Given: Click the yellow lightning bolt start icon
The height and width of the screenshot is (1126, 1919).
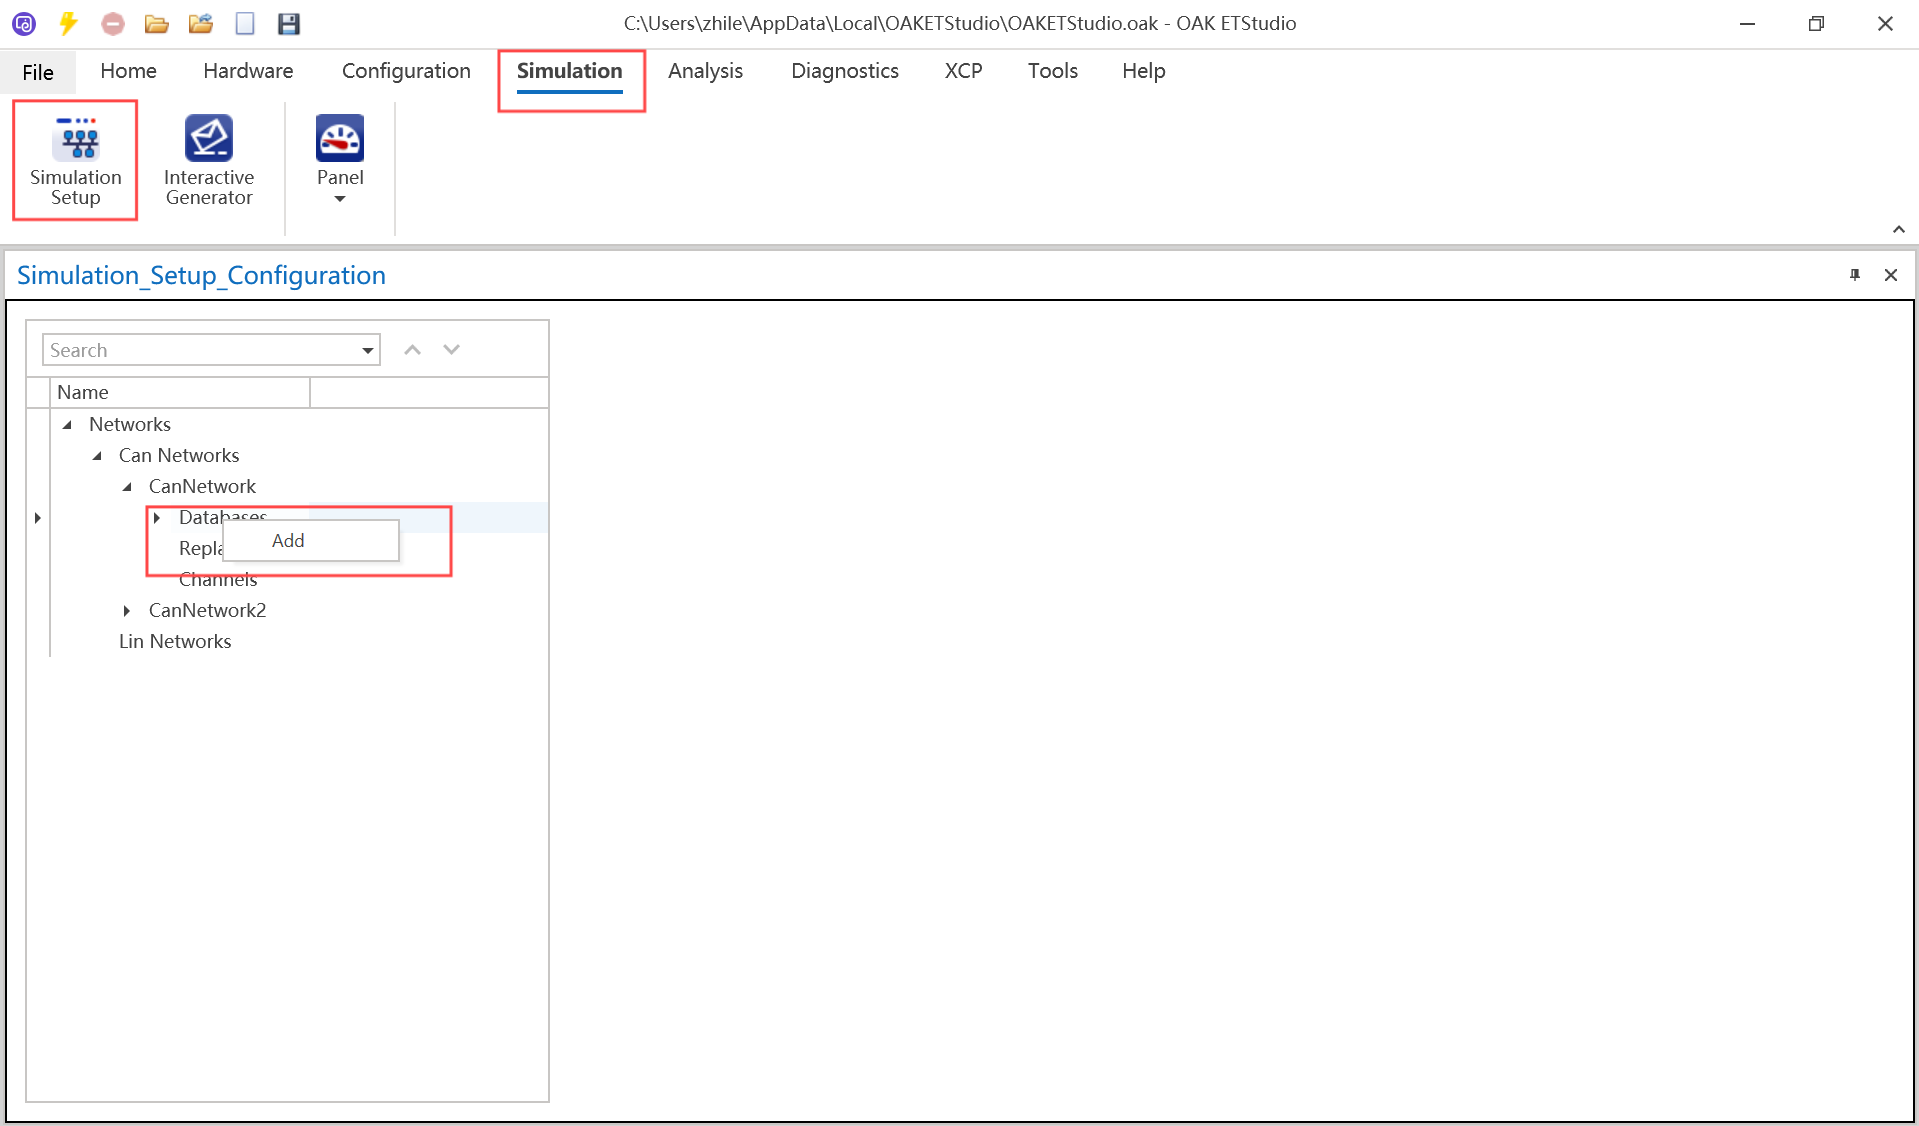Looking at the screenshot, I should (x=68, y=23).
